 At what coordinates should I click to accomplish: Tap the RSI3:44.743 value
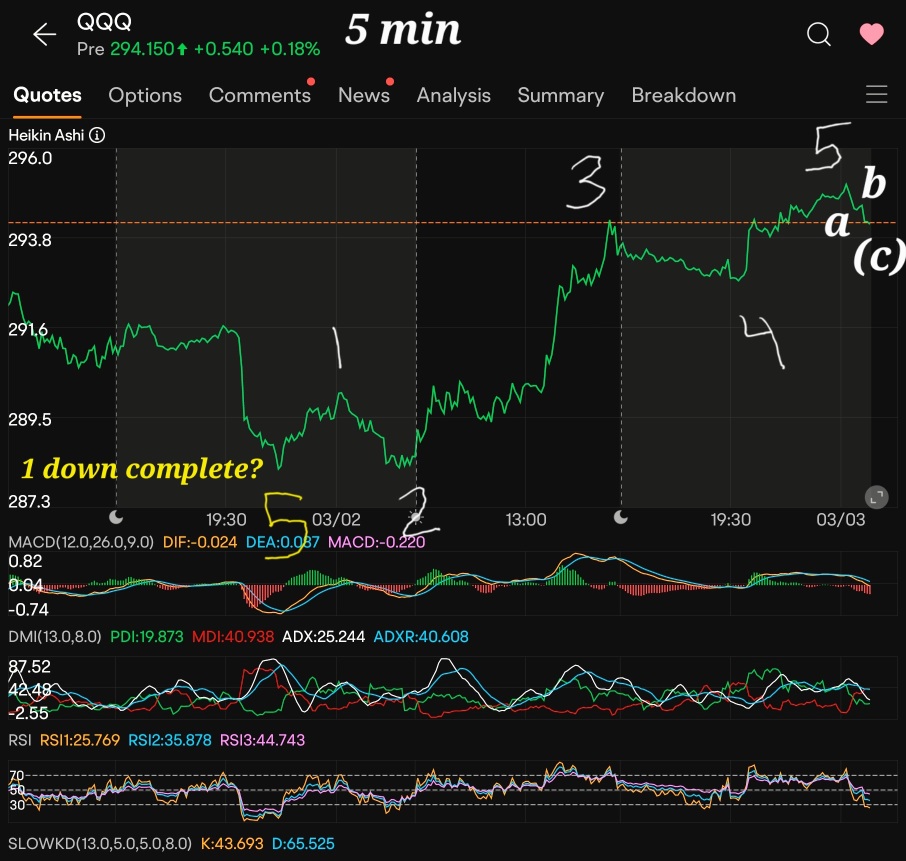(x=262, y=740)
